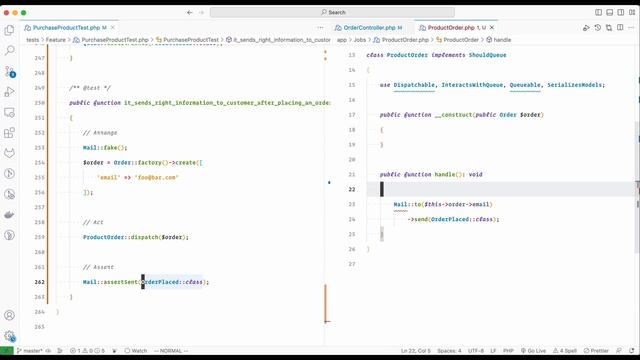Open the Manage gear icon
The height and width of the screenshot is (360, 640).
click(9, 336)
